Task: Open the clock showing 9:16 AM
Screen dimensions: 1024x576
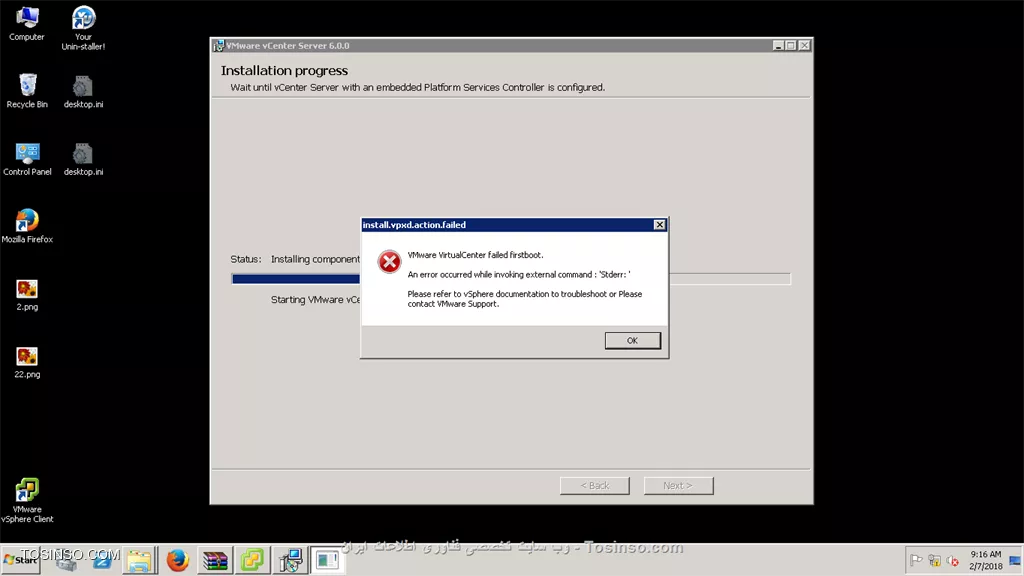Action: point(985,560)
